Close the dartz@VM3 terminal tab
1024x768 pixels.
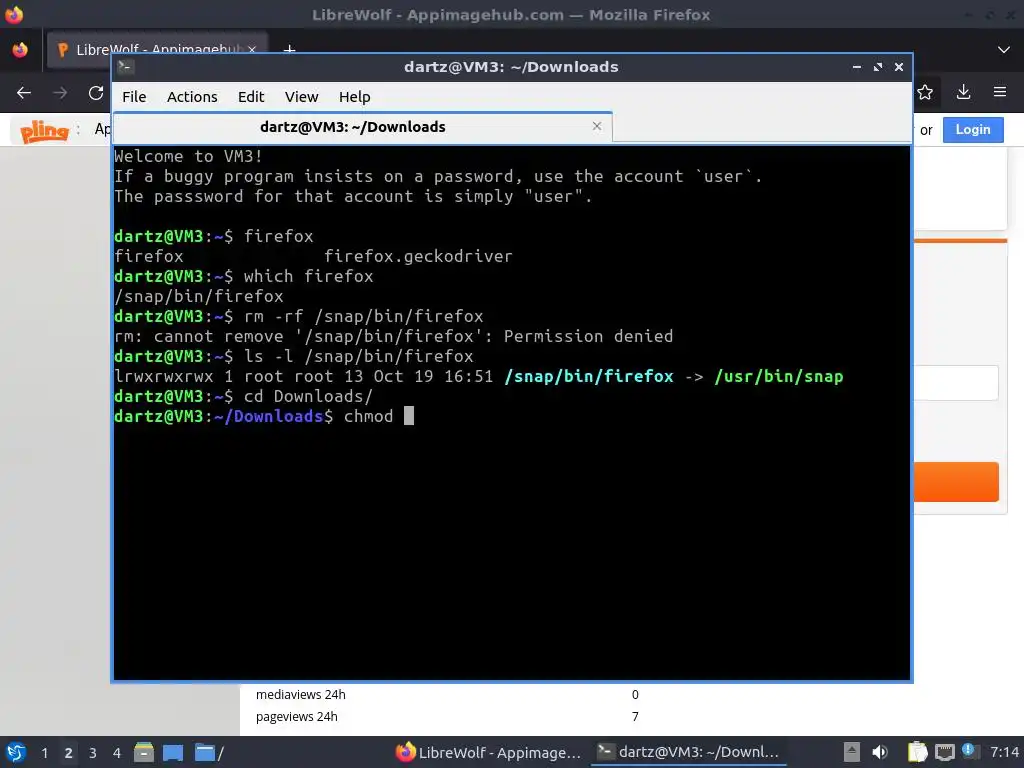pos(596,126)
